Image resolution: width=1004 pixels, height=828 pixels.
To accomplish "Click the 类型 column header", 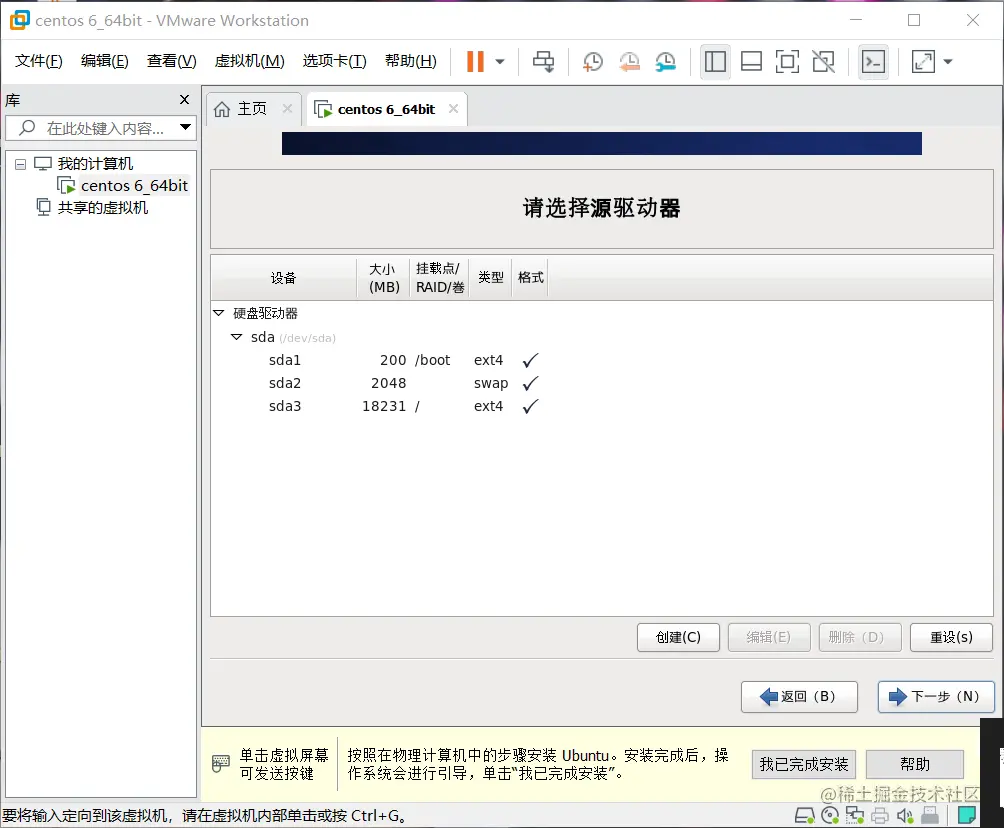I will [490, 278].
